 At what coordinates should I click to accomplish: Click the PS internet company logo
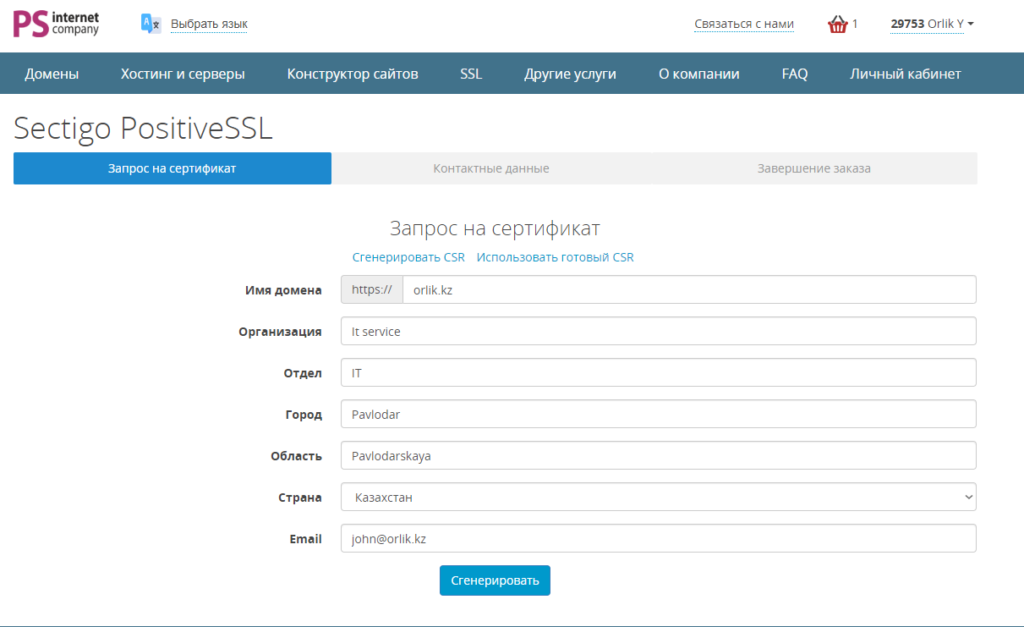pos(56,24)
